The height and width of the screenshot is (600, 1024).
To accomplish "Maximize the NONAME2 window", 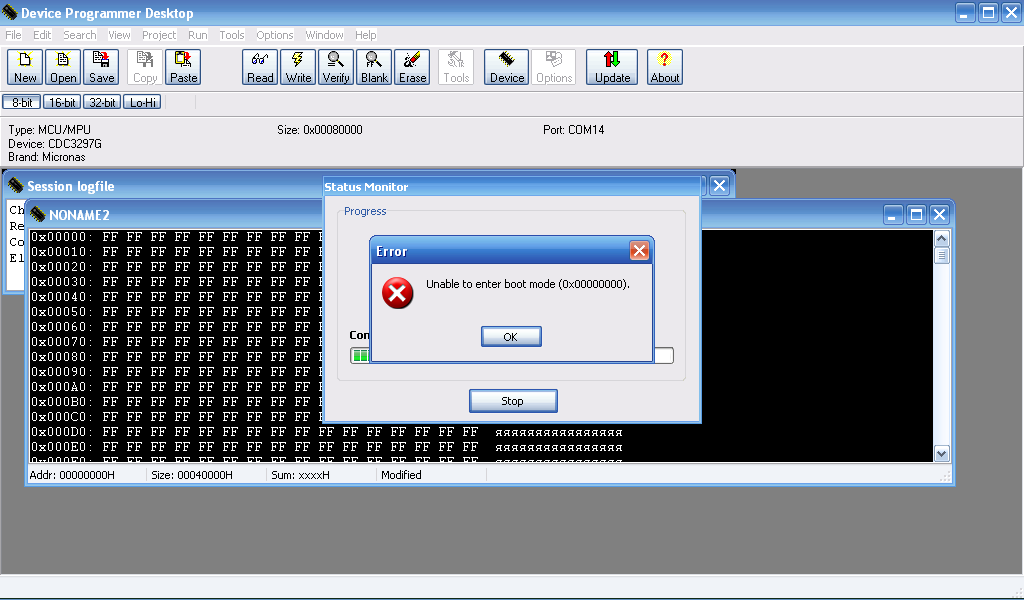I will tap(916, 214).
